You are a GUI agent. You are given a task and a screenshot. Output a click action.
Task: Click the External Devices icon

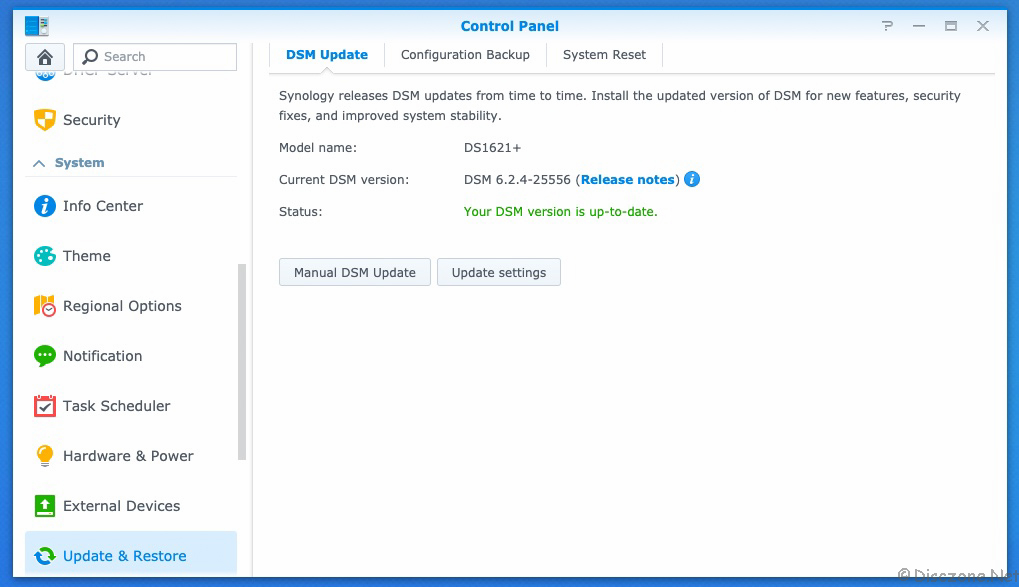pos(45,506)
